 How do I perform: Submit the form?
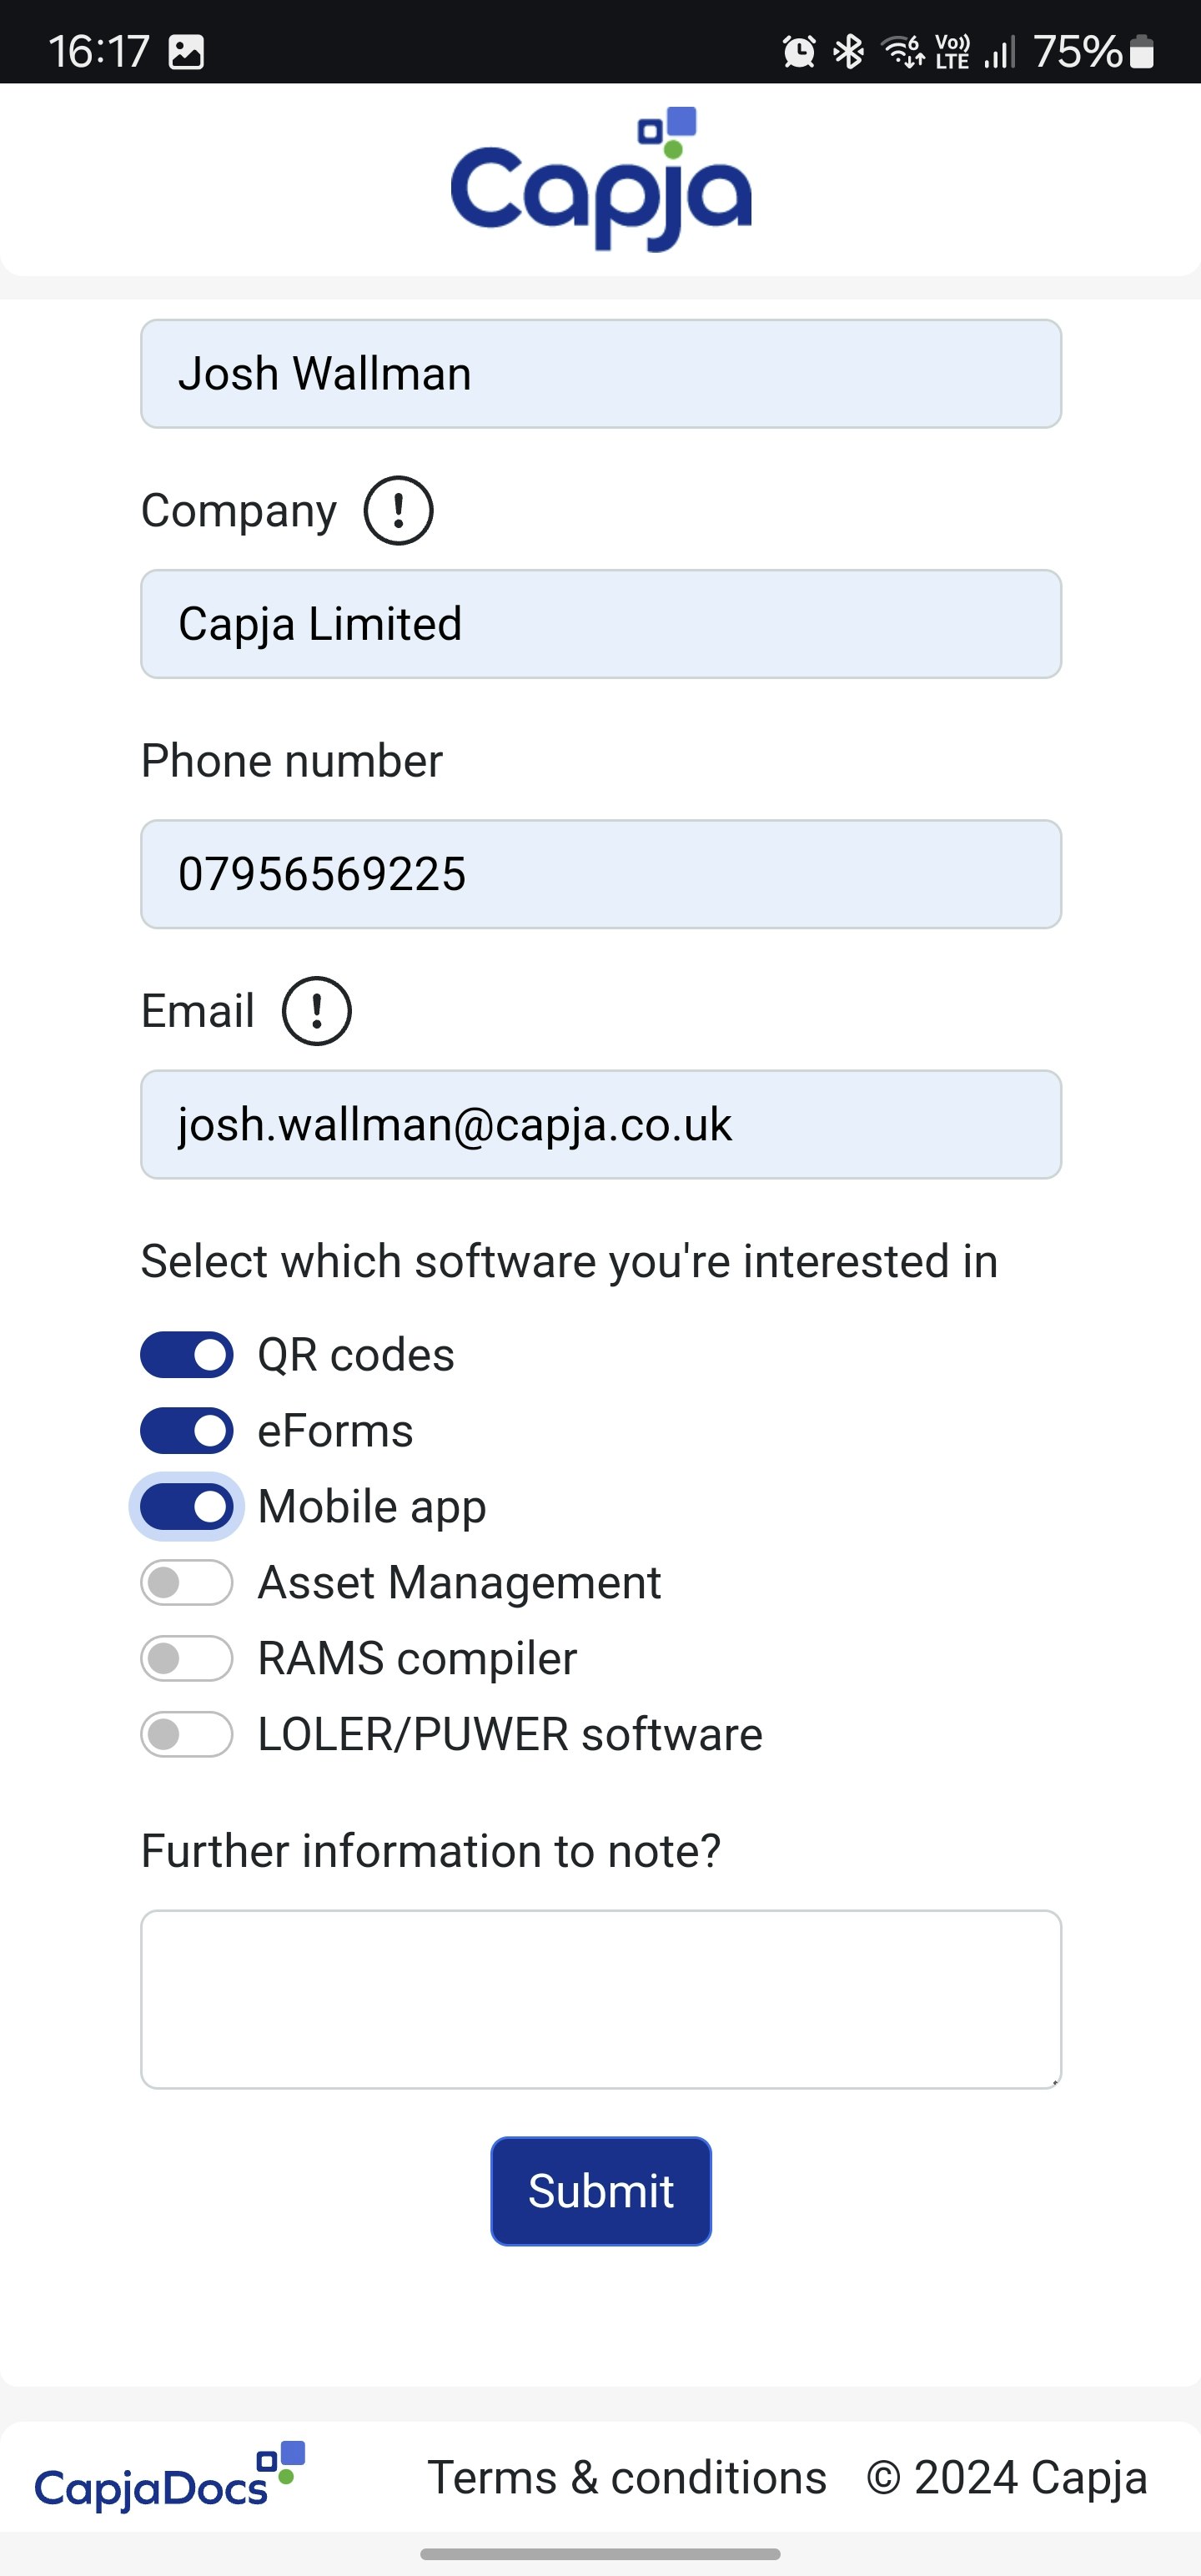coord(601,2191)
